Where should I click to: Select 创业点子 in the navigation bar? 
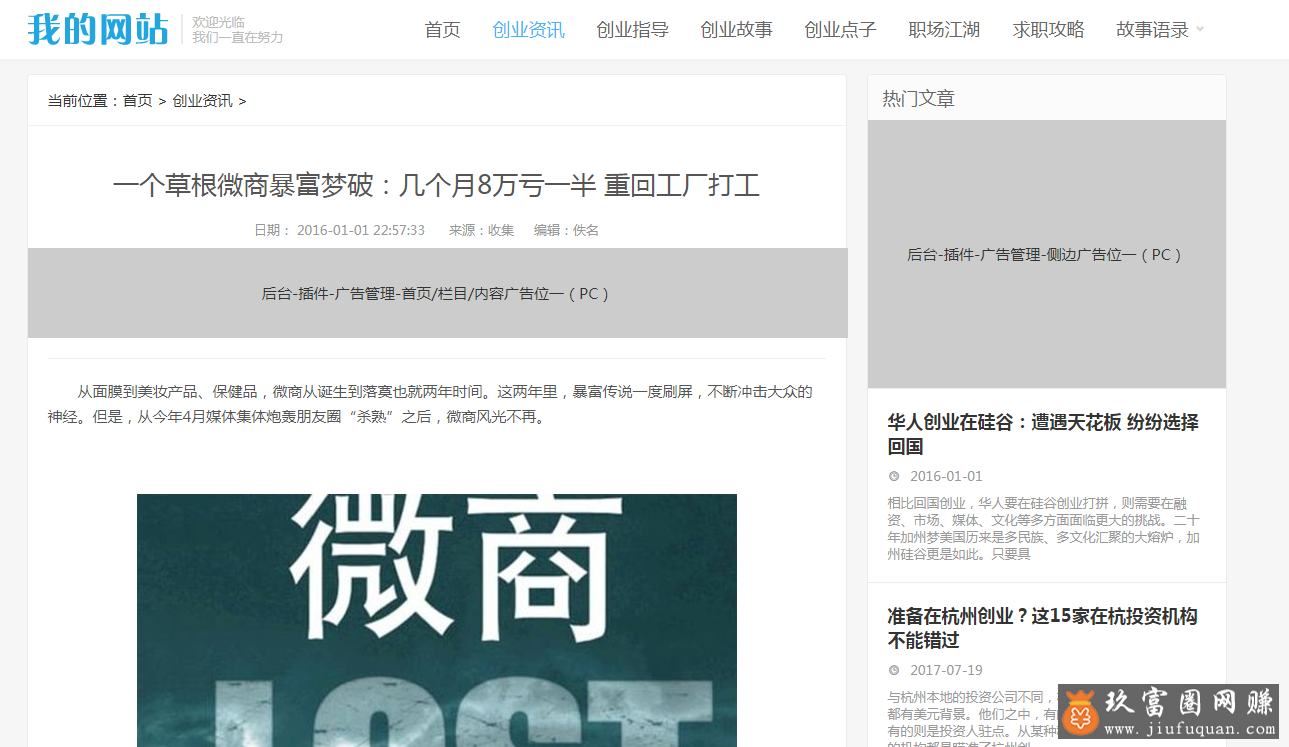pyautogui.click(x=840, y=30)
